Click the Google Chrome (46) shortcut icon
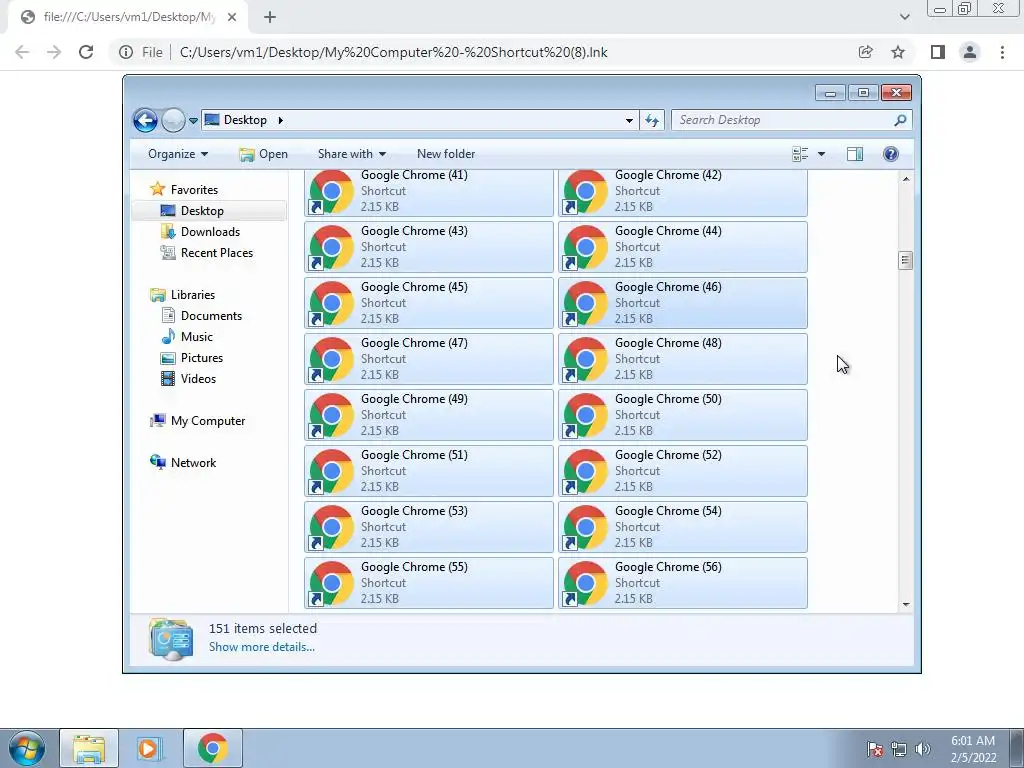The height and width of the screenshot is (768, 1024). (x=585, y=303)
